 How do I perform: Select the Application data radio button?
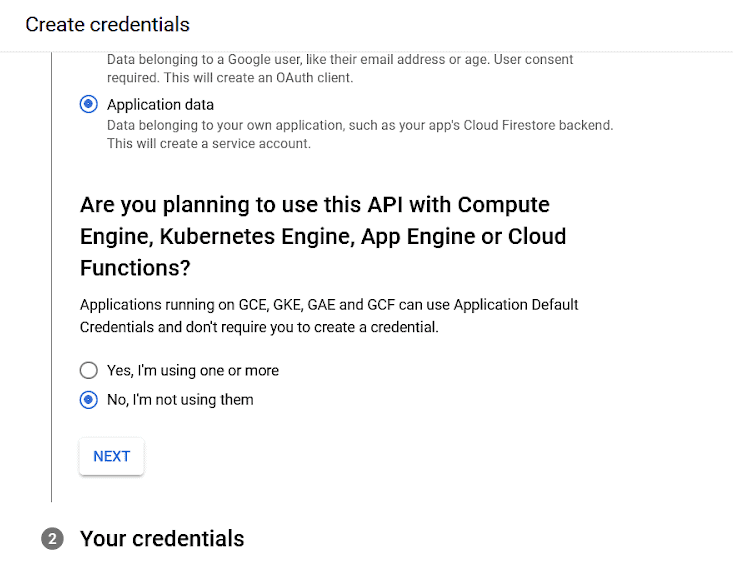[x=89, y=104]
